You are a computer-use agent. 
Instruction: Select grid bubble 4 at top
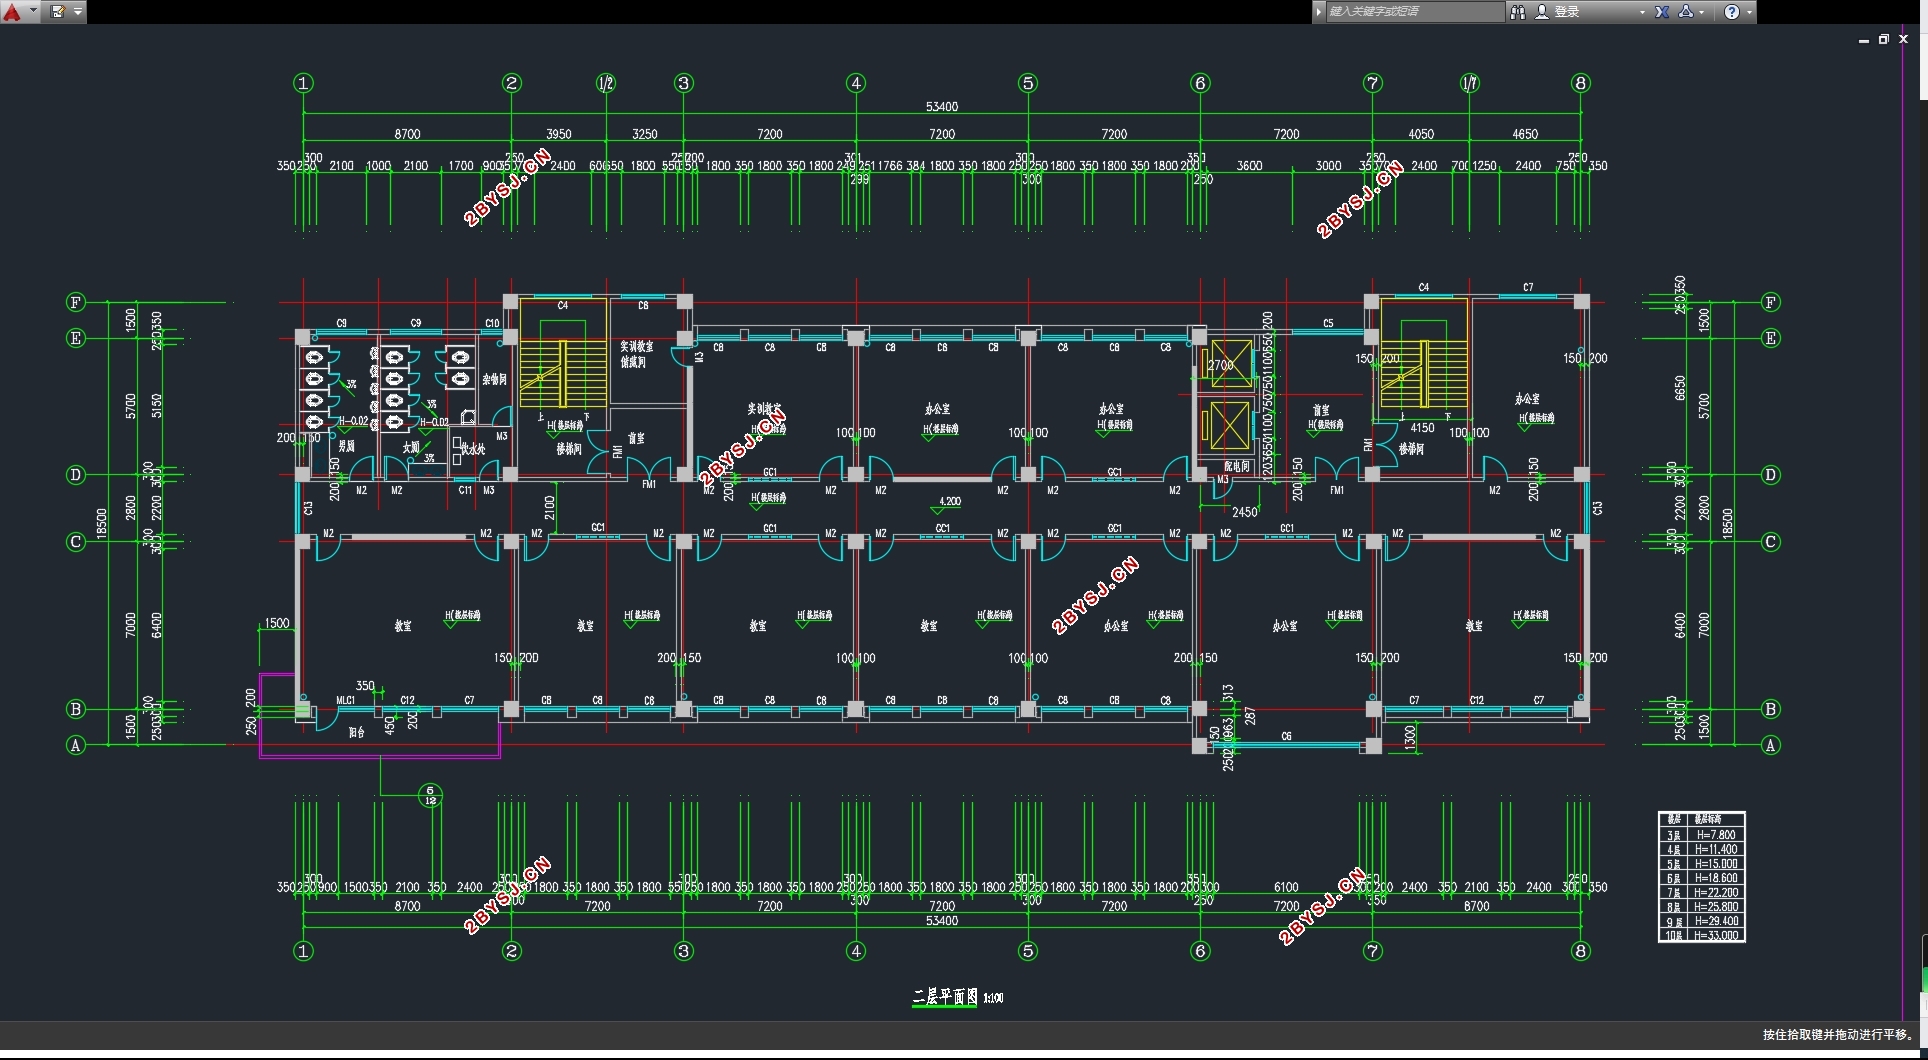coord(856,83)
